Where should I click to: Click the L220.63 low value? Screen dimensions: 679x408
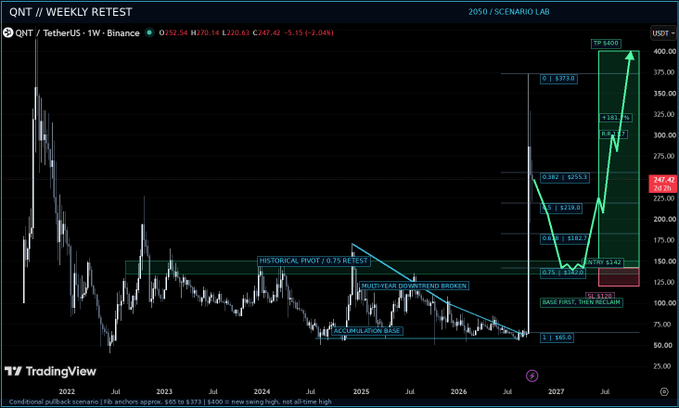tap(236, 33)
